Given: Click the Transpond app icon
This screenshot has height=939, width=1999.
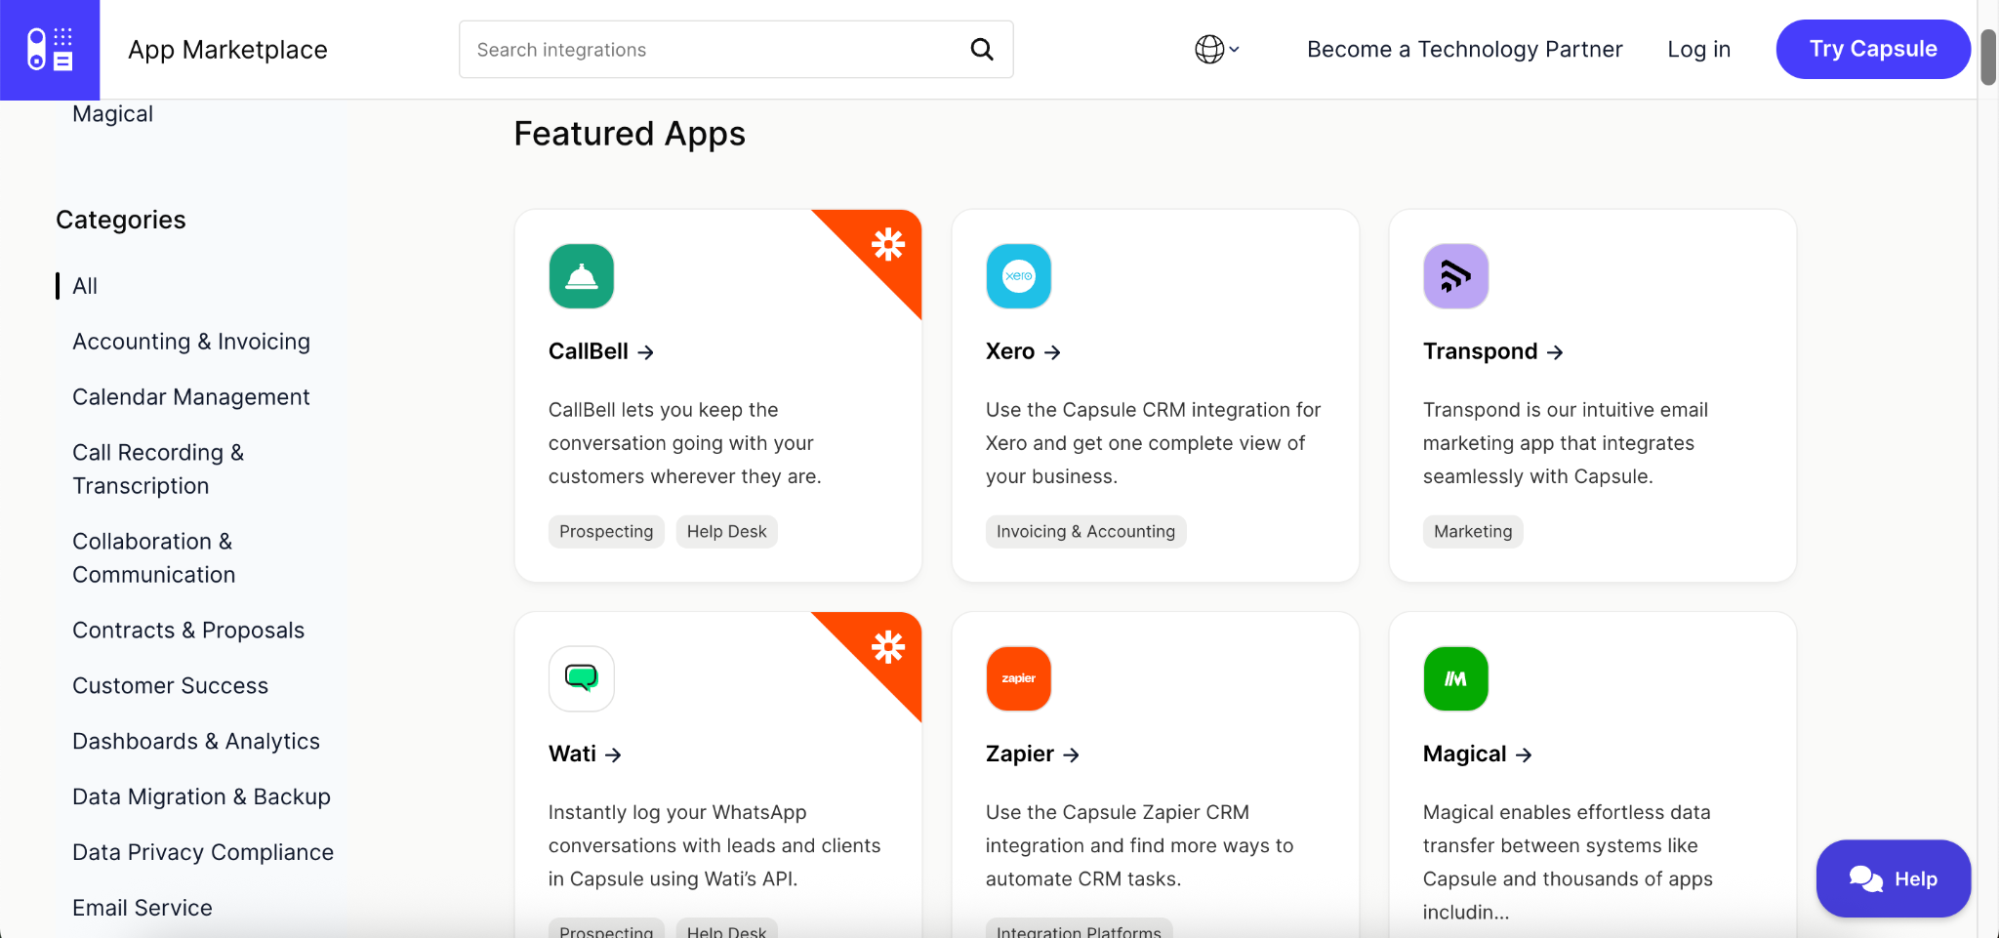Looking at the screenshot, I should pyautogui.click(x=1455, y=276).
